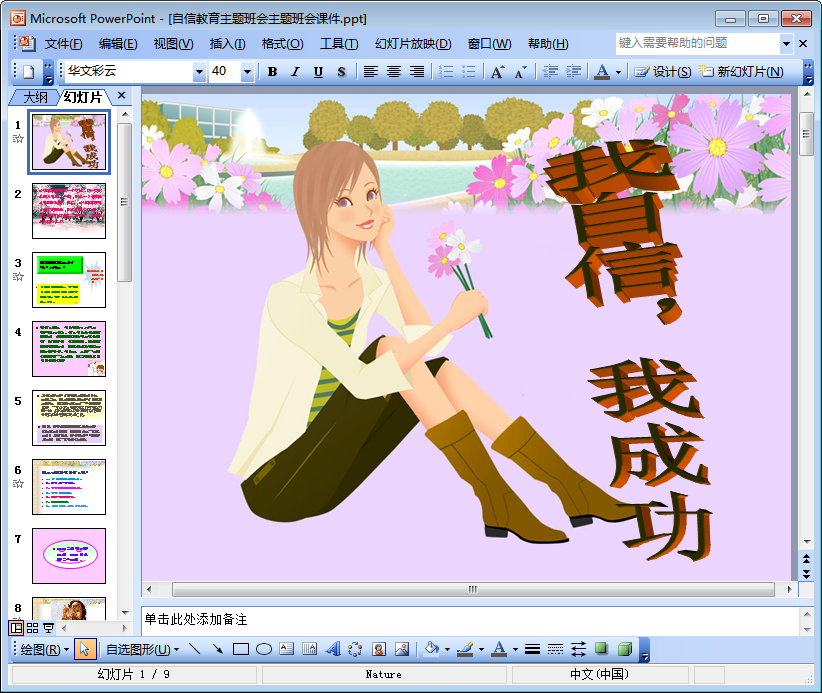Select slide 3 thumbnail
Image resolution: width=822 pixels, height=693 pixels.
pos(69,280)
